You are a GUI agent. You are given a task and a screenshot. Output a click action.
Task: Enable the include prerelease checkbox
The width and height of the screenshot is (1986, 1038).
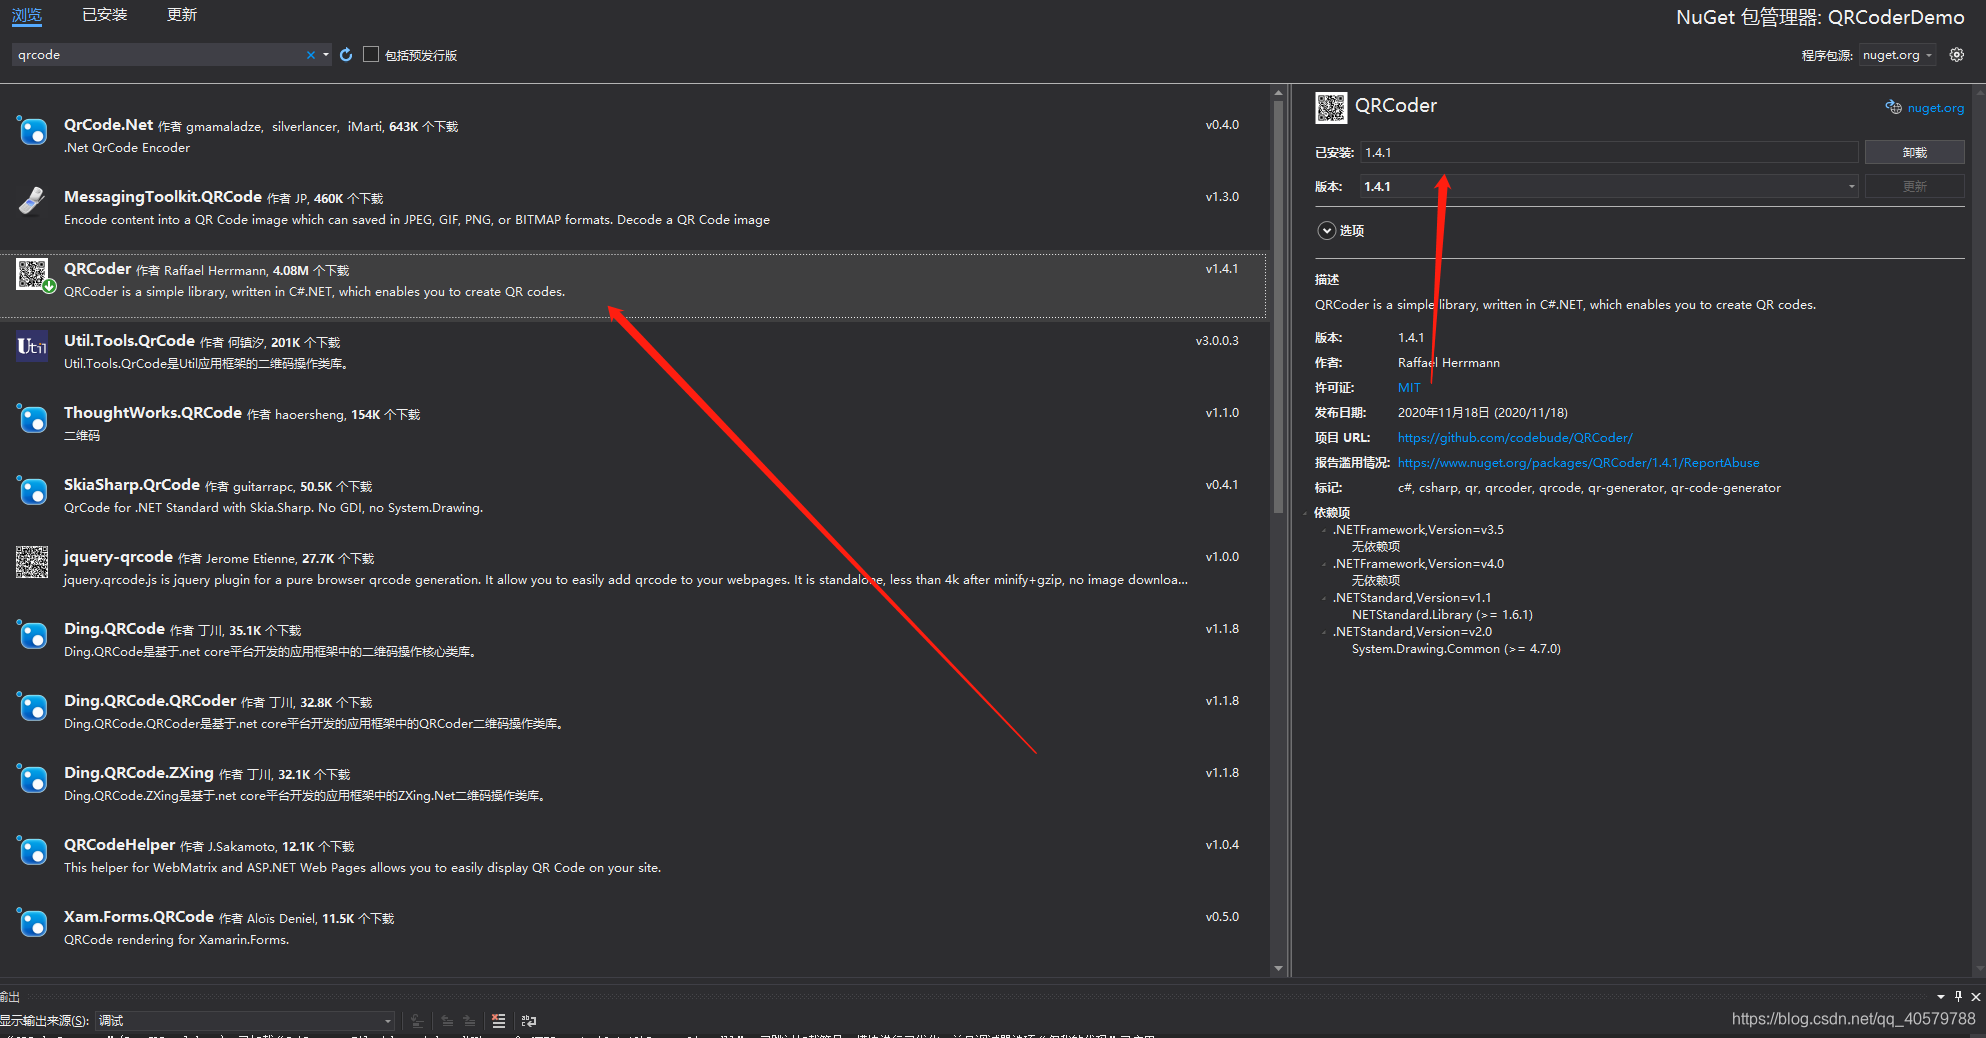click(371, 55)
